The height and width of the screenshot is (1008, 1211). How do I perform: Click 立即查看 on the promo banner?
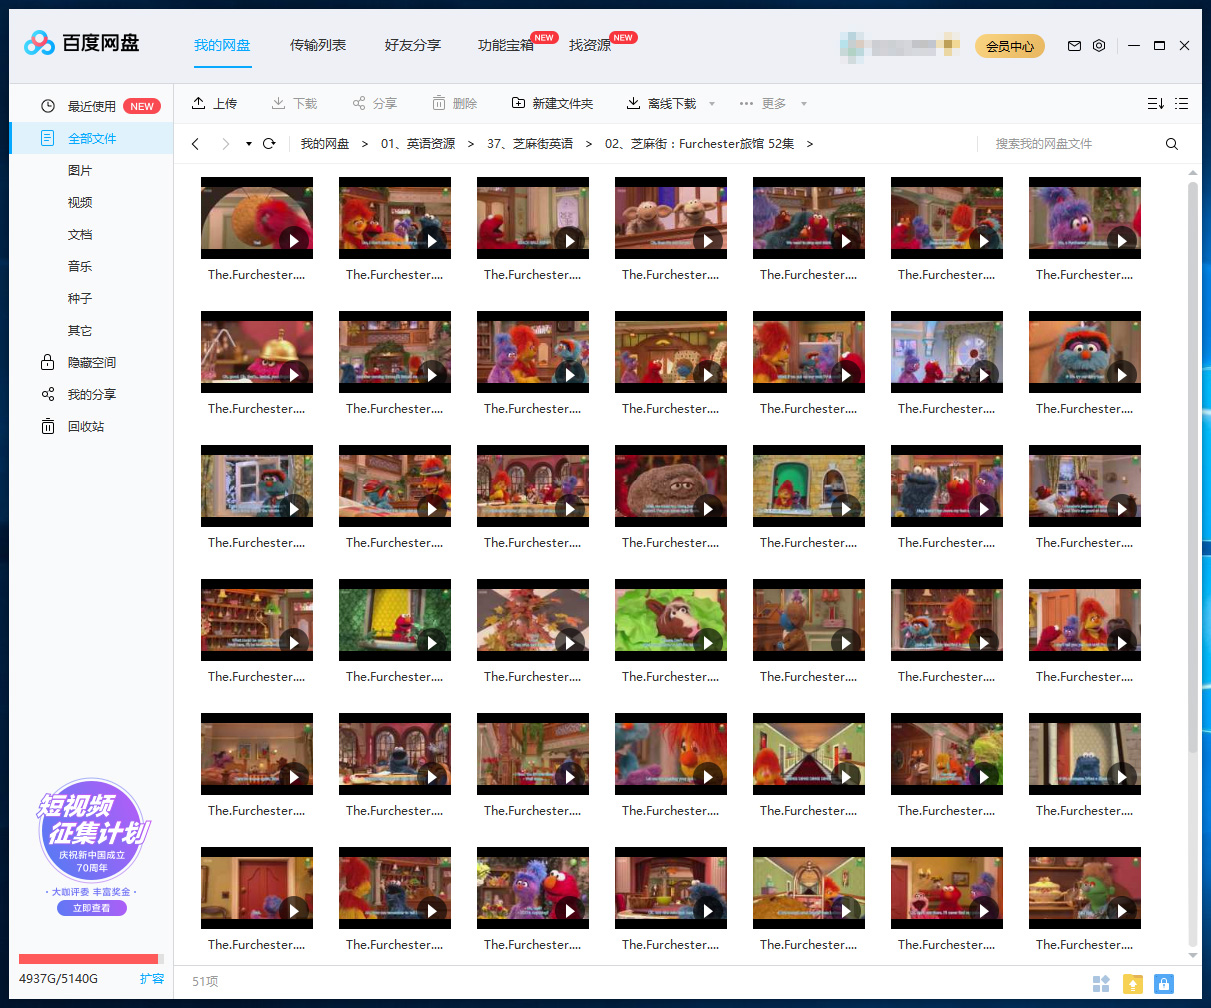(92, 908)
